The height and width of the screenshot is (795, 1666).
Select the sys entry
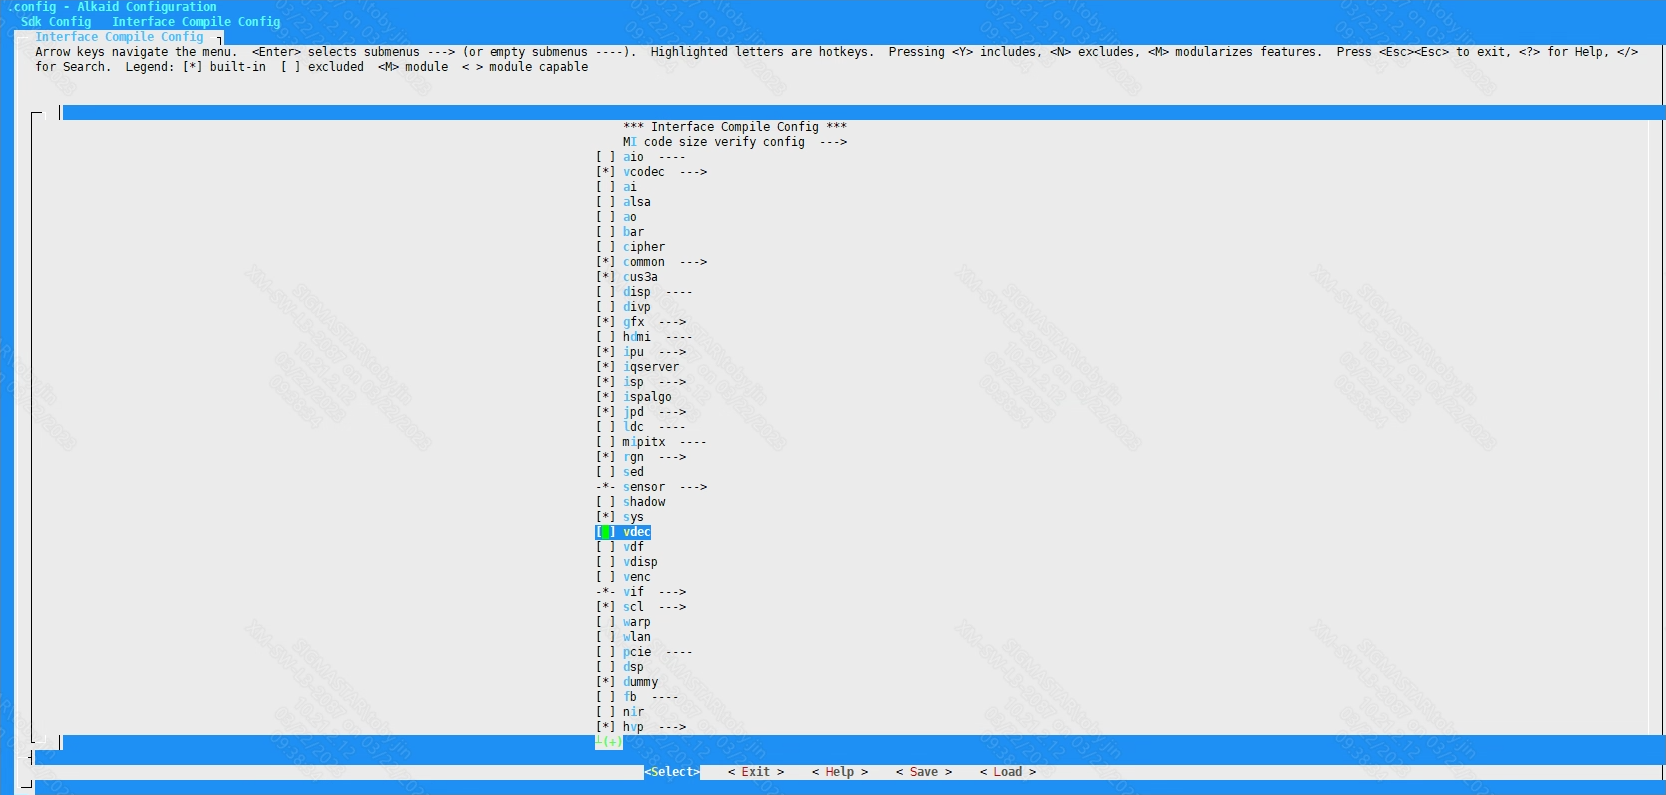point(633,517)
